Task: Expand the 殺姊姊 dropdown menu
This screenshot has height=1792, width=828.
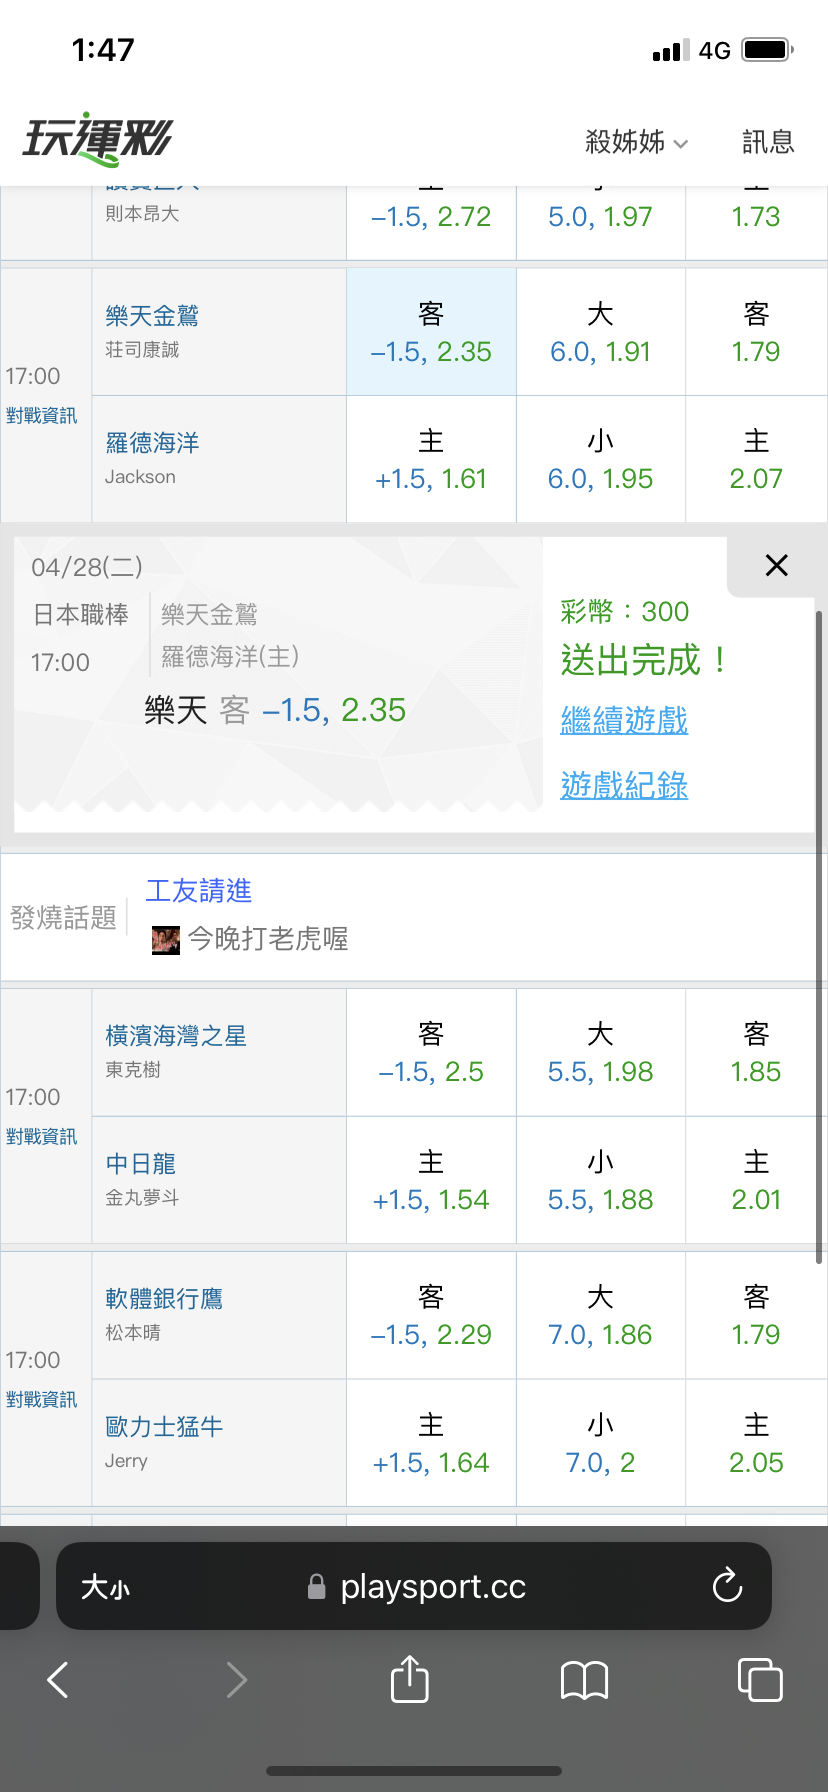Action: [636, 143]
